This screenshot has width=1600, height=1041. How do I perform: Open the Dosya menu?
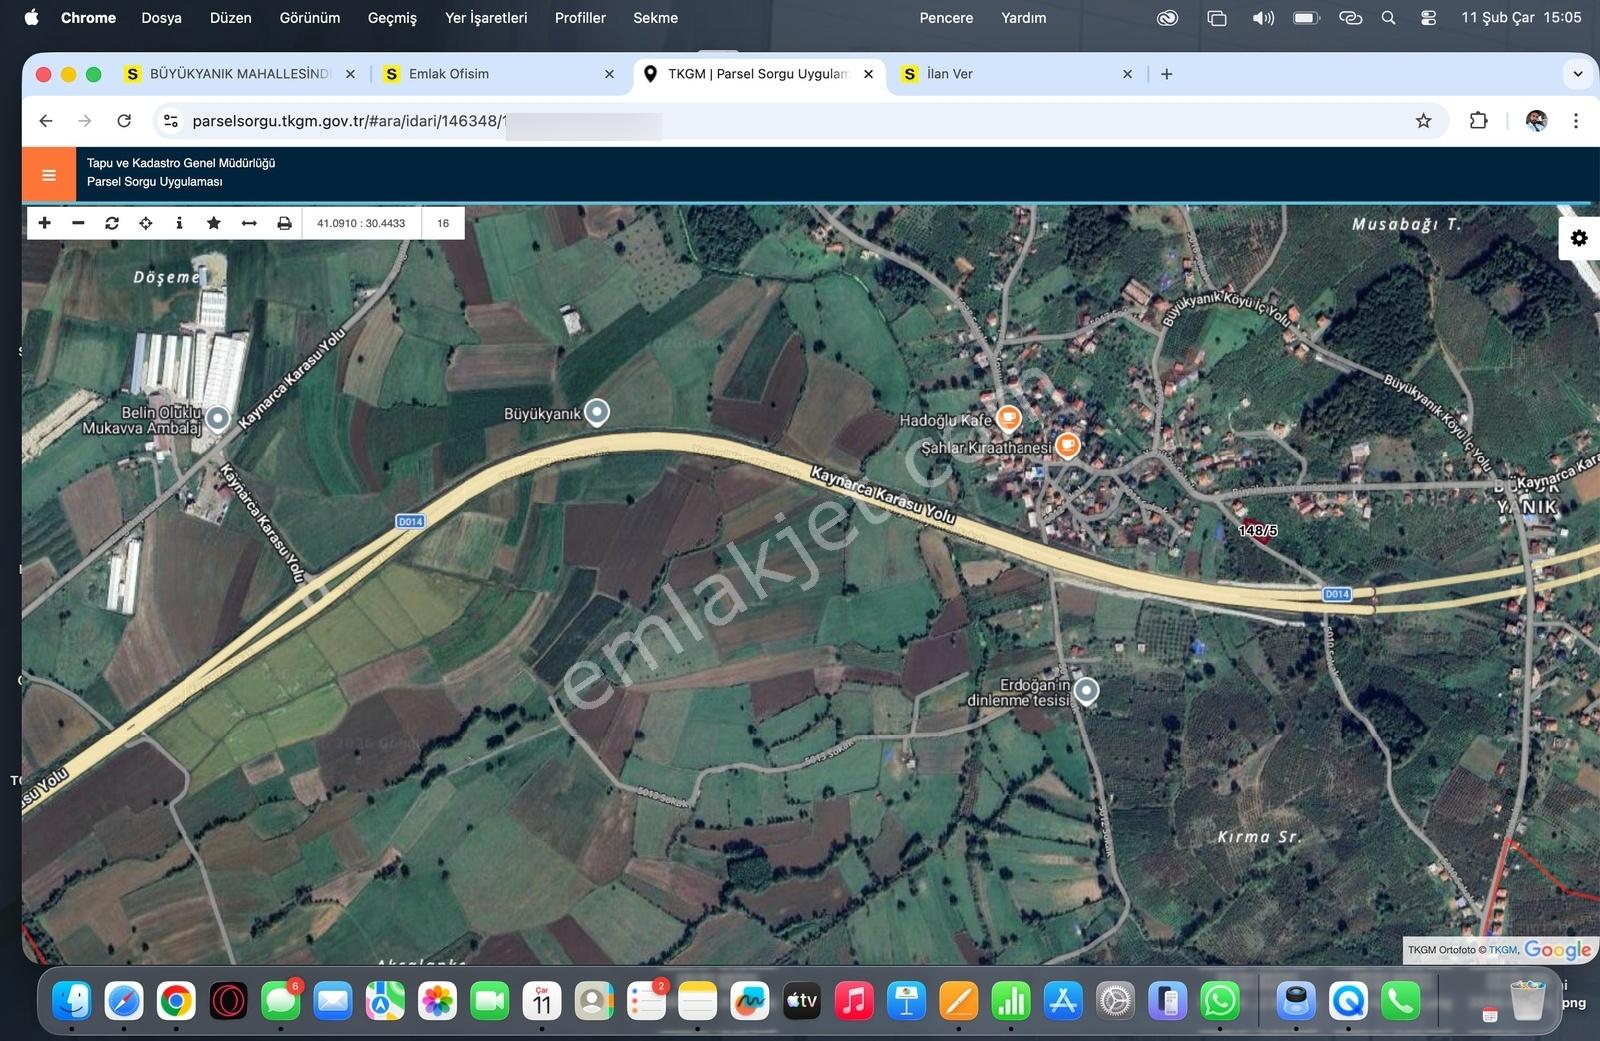coord(161,18)
